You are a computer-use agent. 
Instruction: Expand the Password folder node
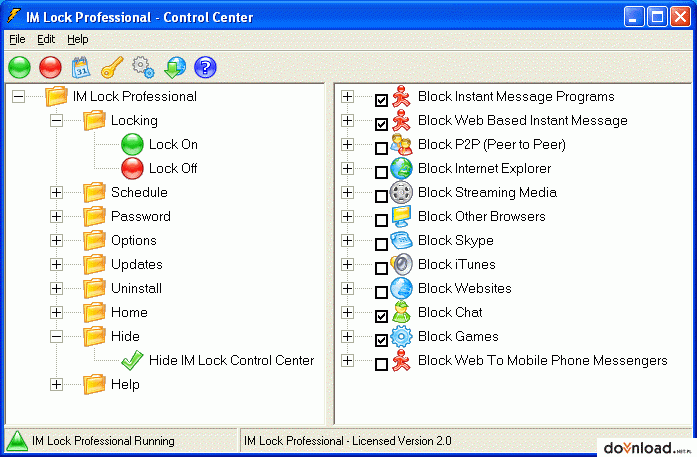56,216
